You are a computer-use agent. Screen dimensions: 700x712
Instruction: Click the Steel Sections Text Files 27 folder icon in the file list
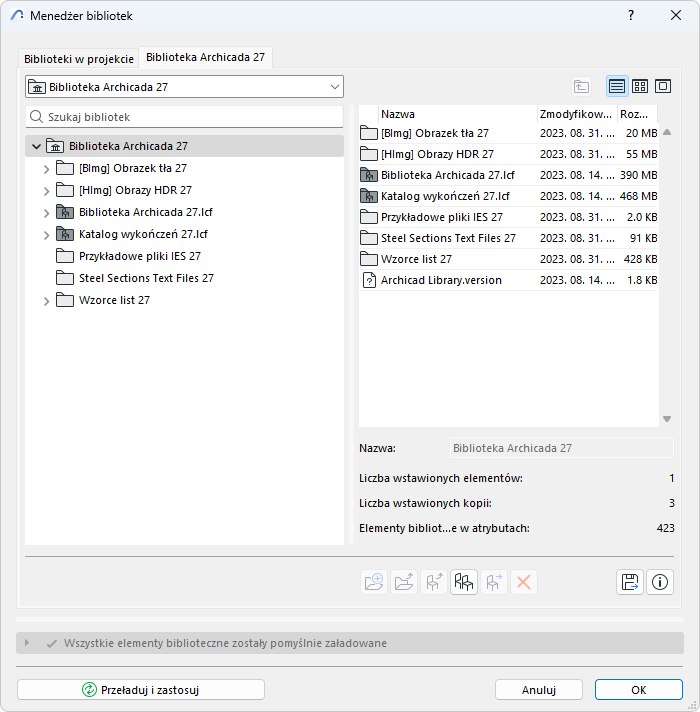pyautogui.click(x=369, y=238)
